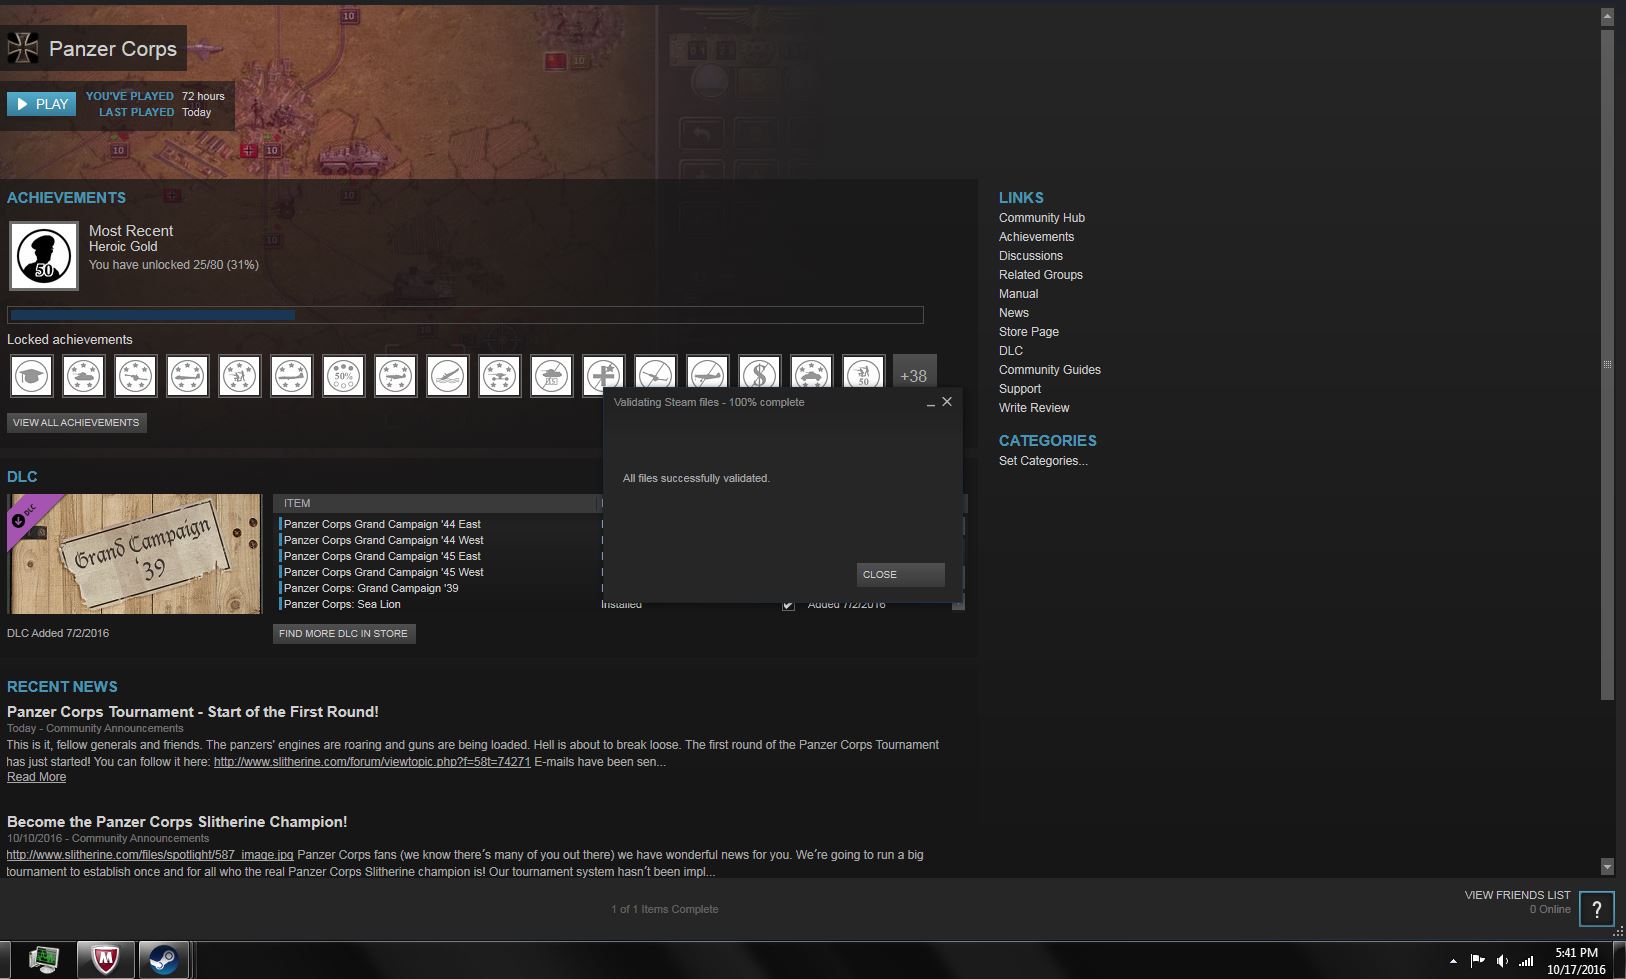Viewport: 1626px width, 979px height.
Task: Click the Panzer Corps iron cross game icon
Action: coord(23,48)
